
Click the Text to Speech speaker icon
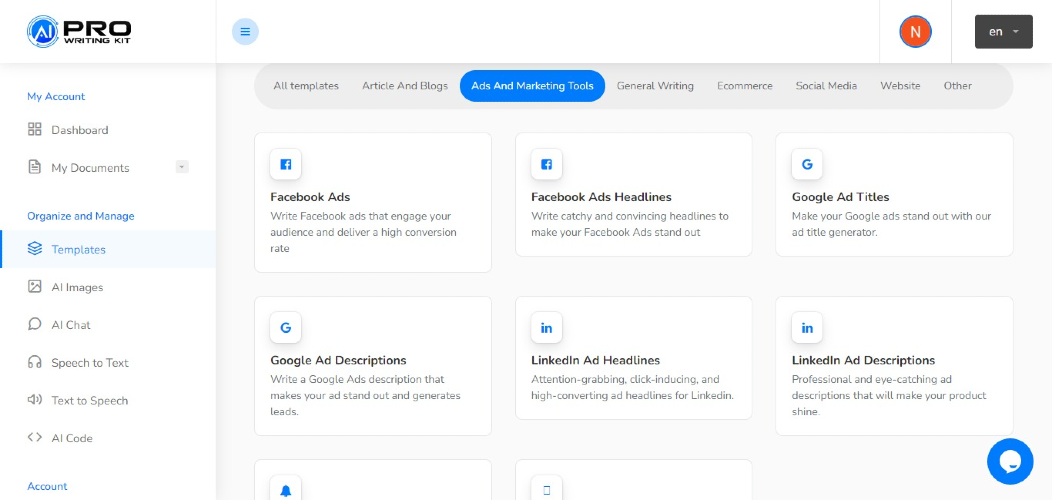[x=35, y=400]
